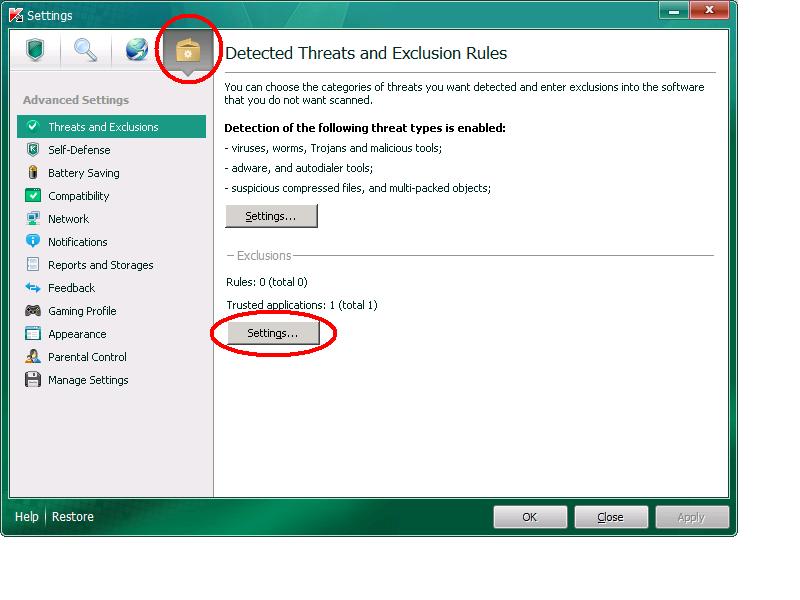Open the Scan magnifier tab
Viewport: 800px width, 600px height.
(x=86, y=50)
